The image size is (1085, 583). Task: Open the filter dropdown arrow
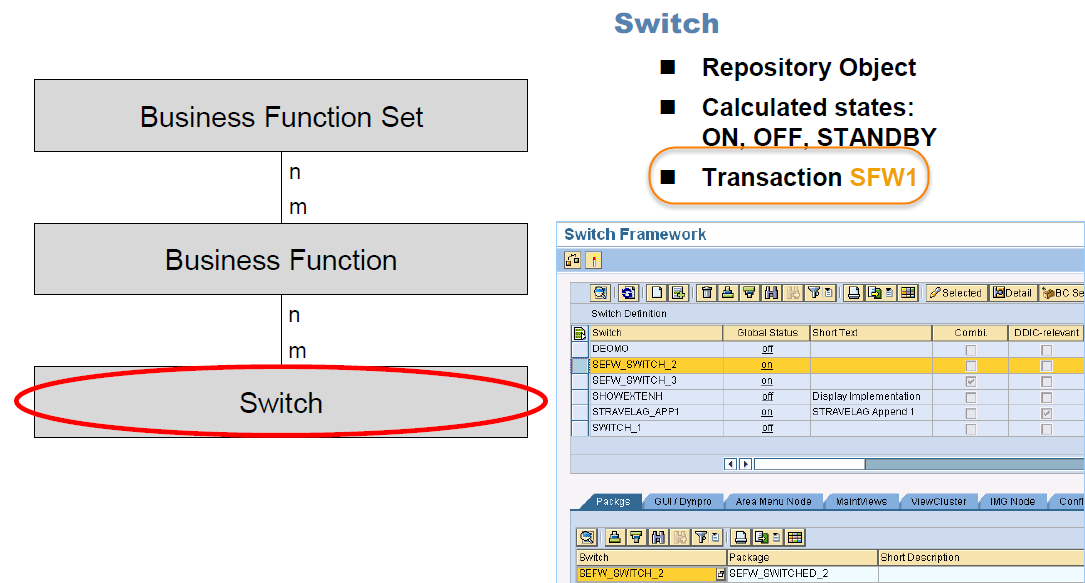click(828, 293)
